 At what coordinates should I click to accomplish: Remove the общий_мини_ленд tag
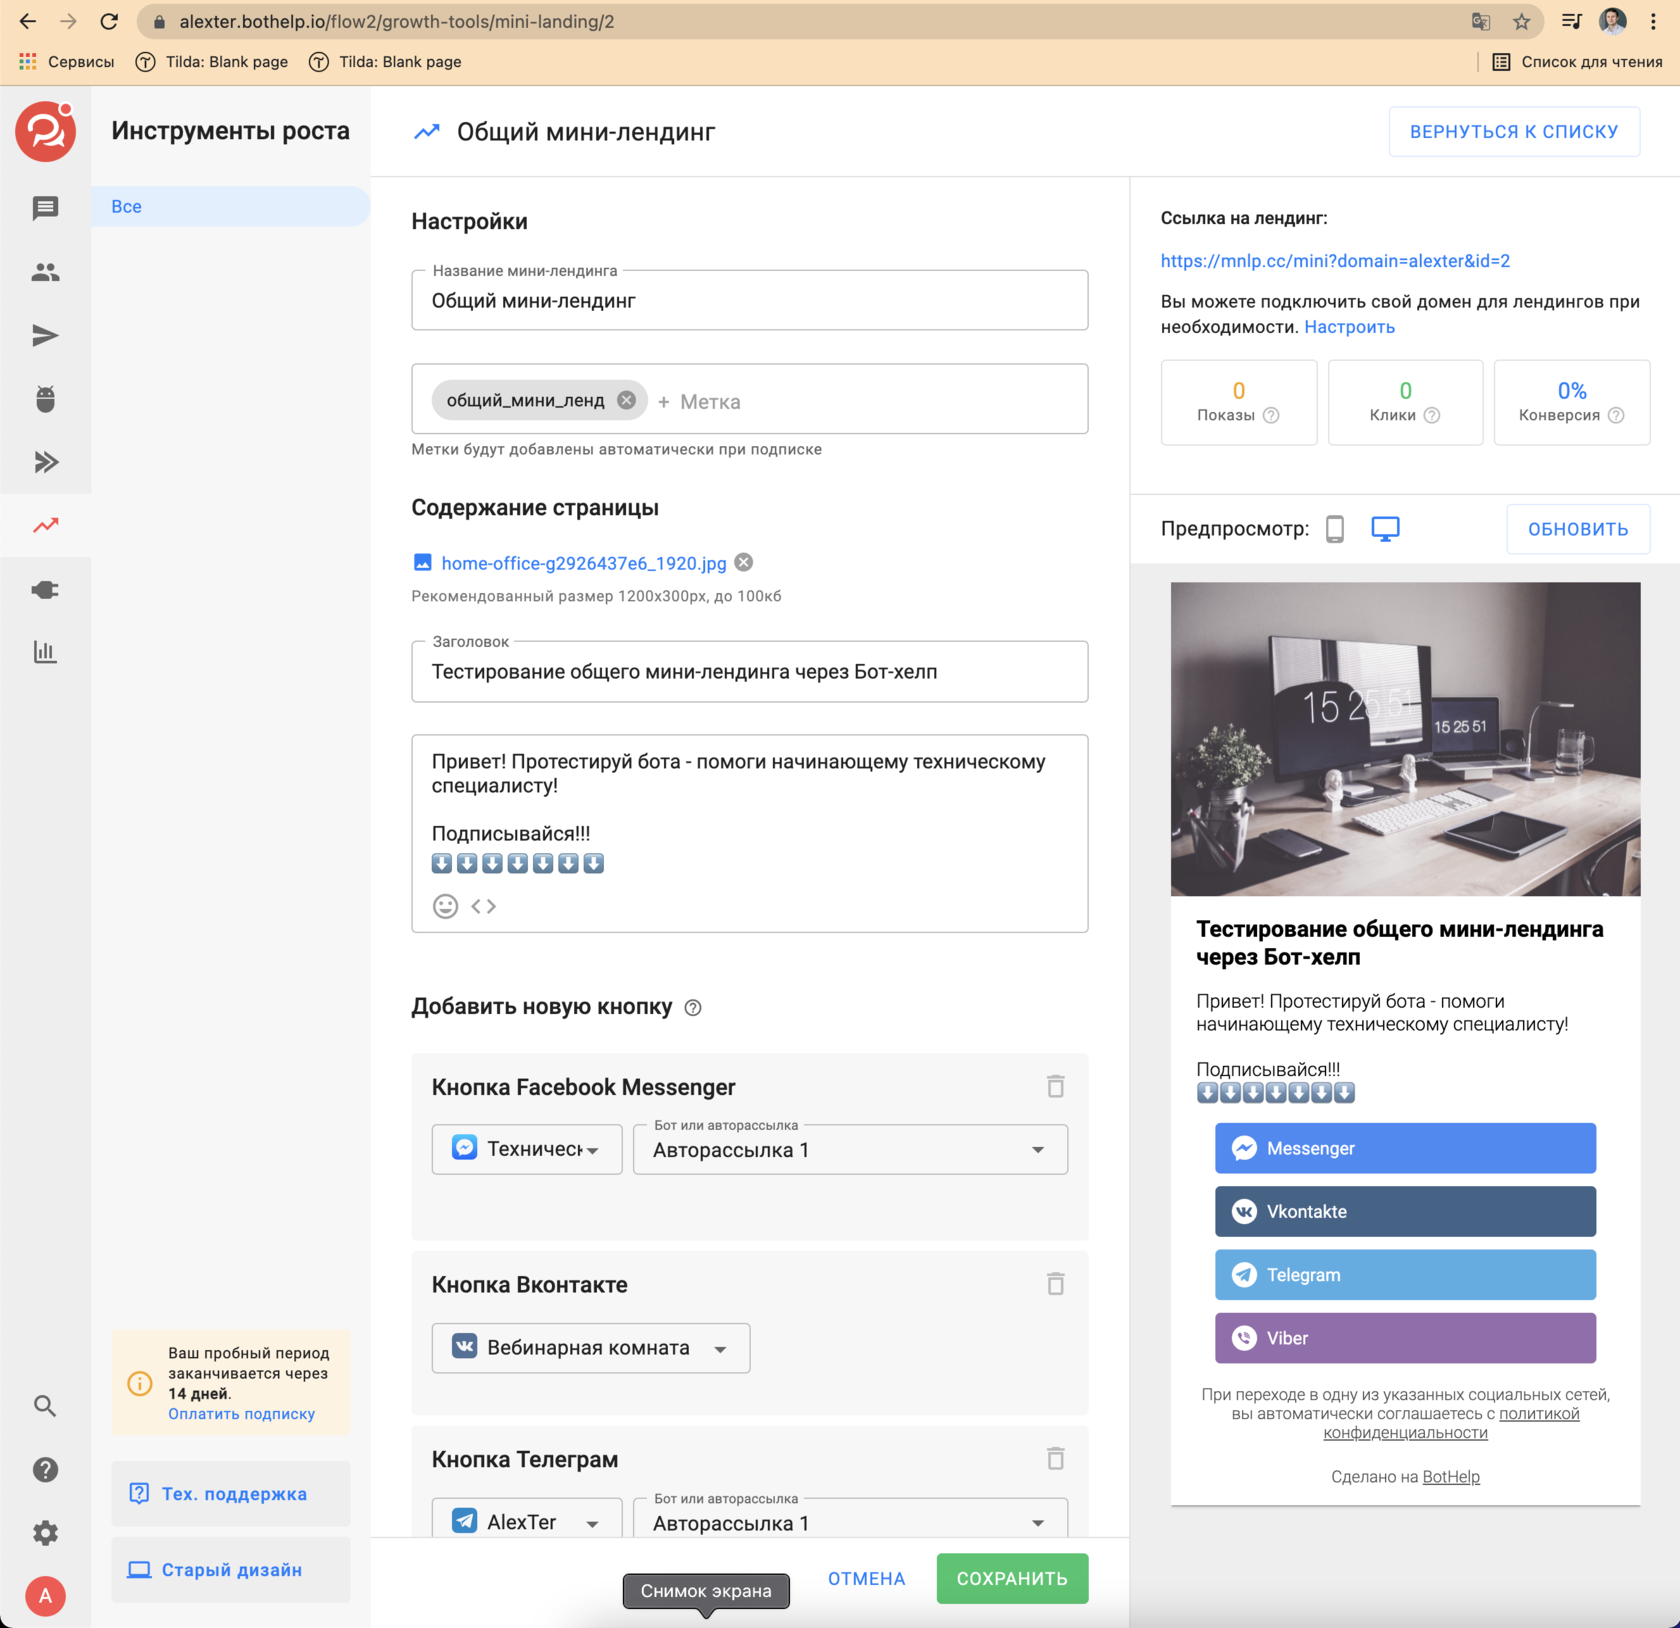626,400
